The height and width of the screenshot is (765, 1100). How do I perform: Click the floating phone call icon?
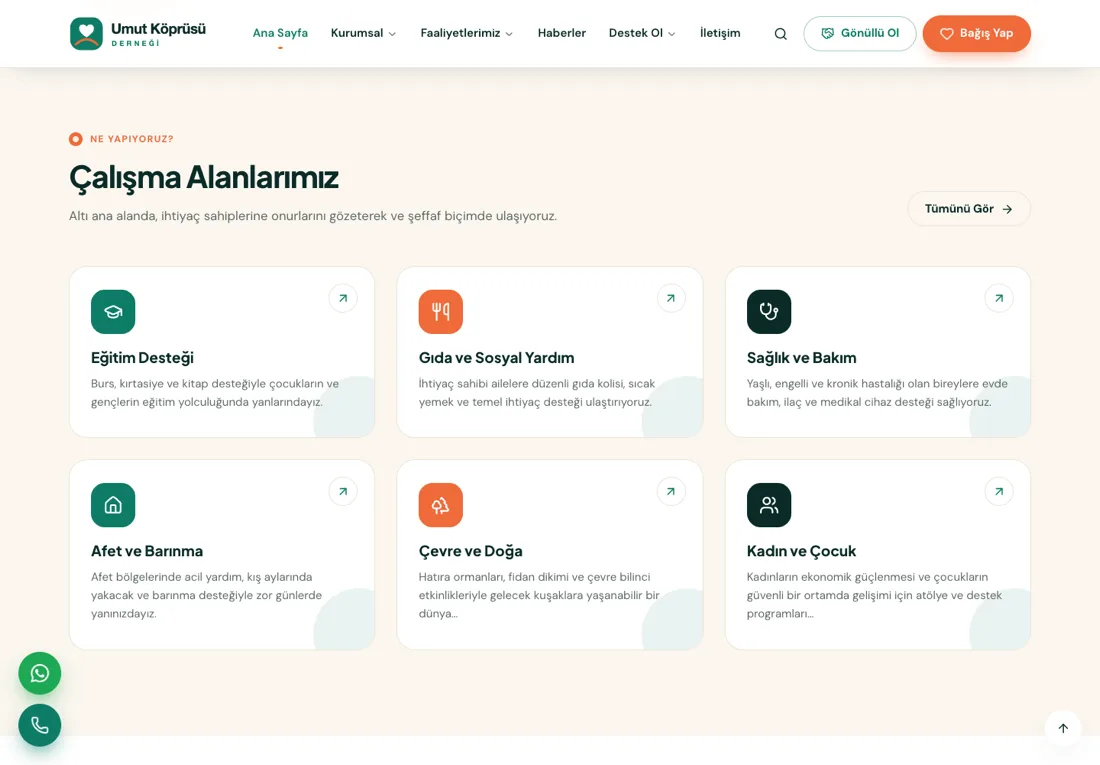40,725
